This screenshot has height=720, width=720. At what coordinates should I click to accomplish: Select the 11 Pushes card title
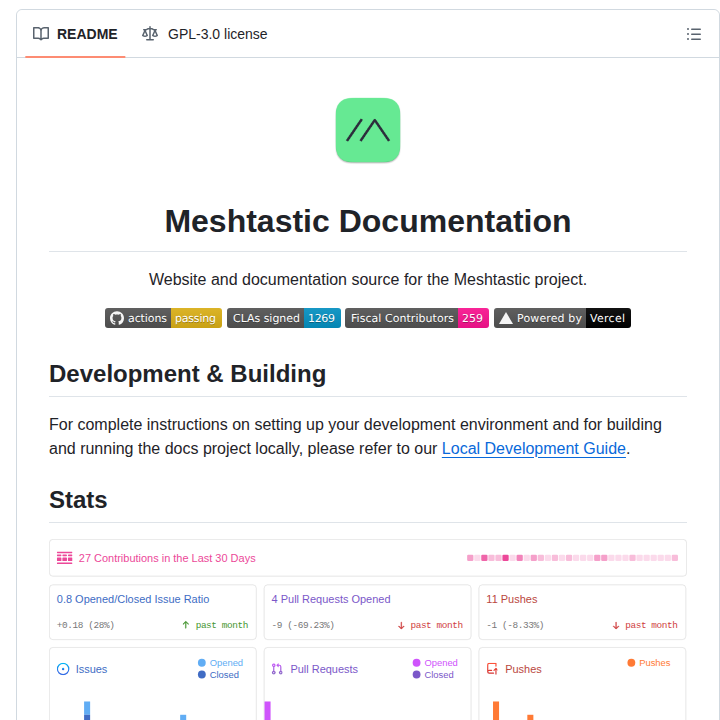512,599
